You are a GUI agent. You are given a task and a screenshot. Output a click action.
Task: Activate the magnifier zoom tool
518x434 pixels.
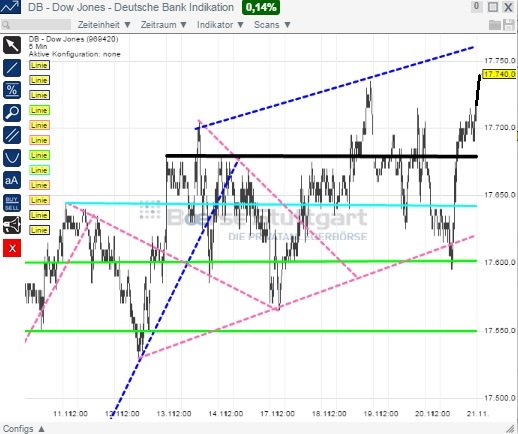tap(12, 113)
